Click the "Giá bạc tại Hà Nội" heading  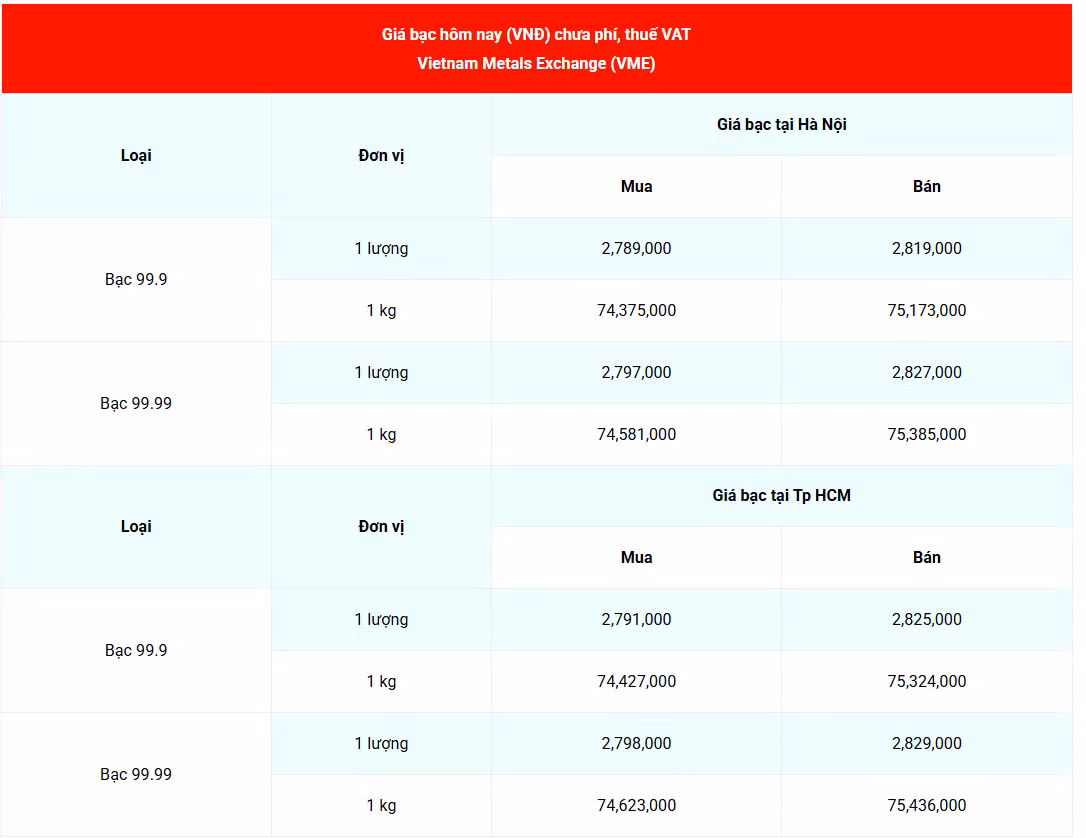point(781,125)
